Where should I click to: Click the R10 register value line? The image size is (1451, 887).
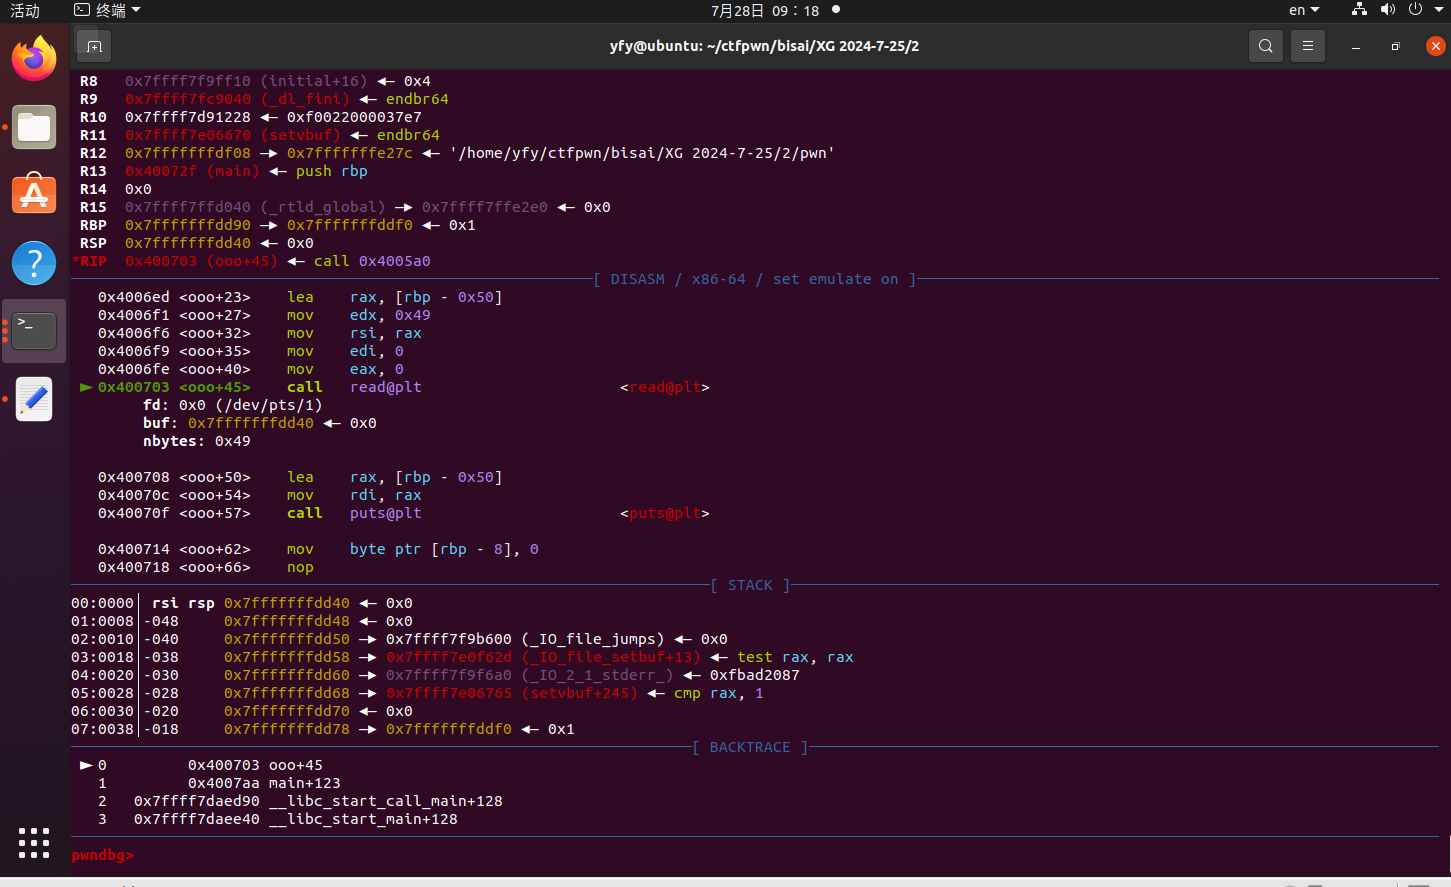[x=251, y=117]
